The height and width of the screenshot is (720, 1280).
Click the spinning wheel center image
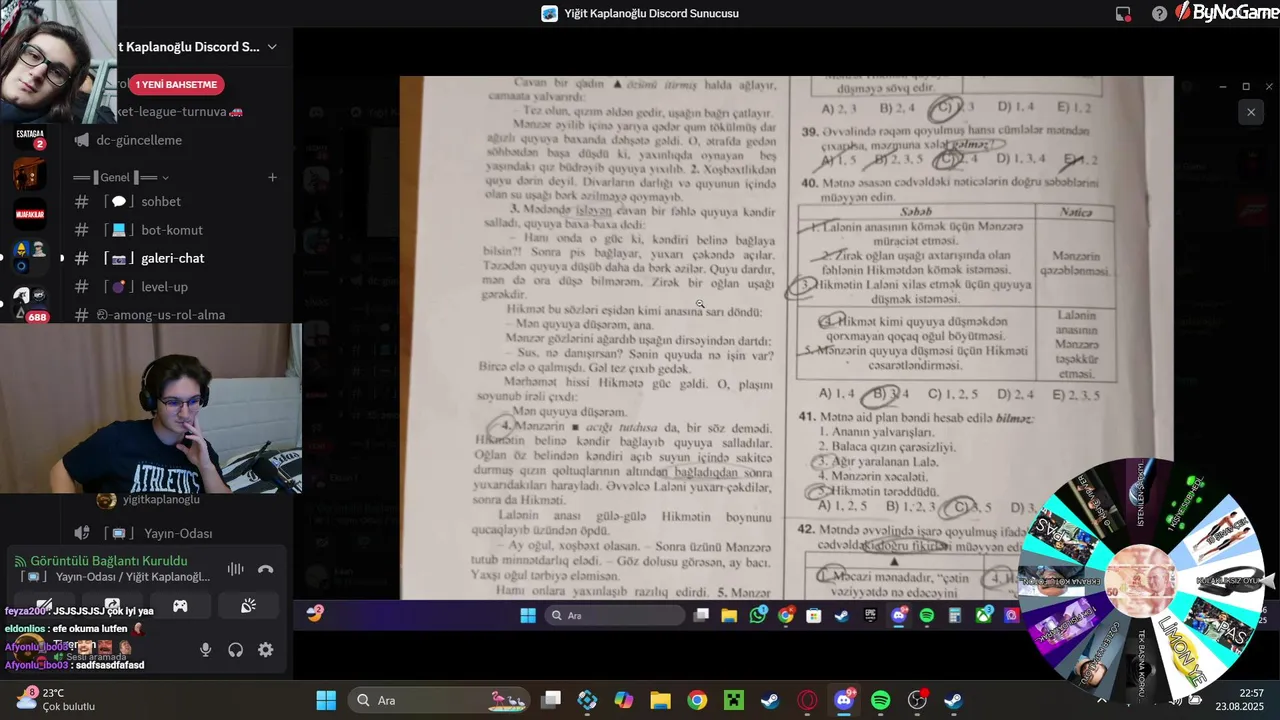click(1142, 582)
